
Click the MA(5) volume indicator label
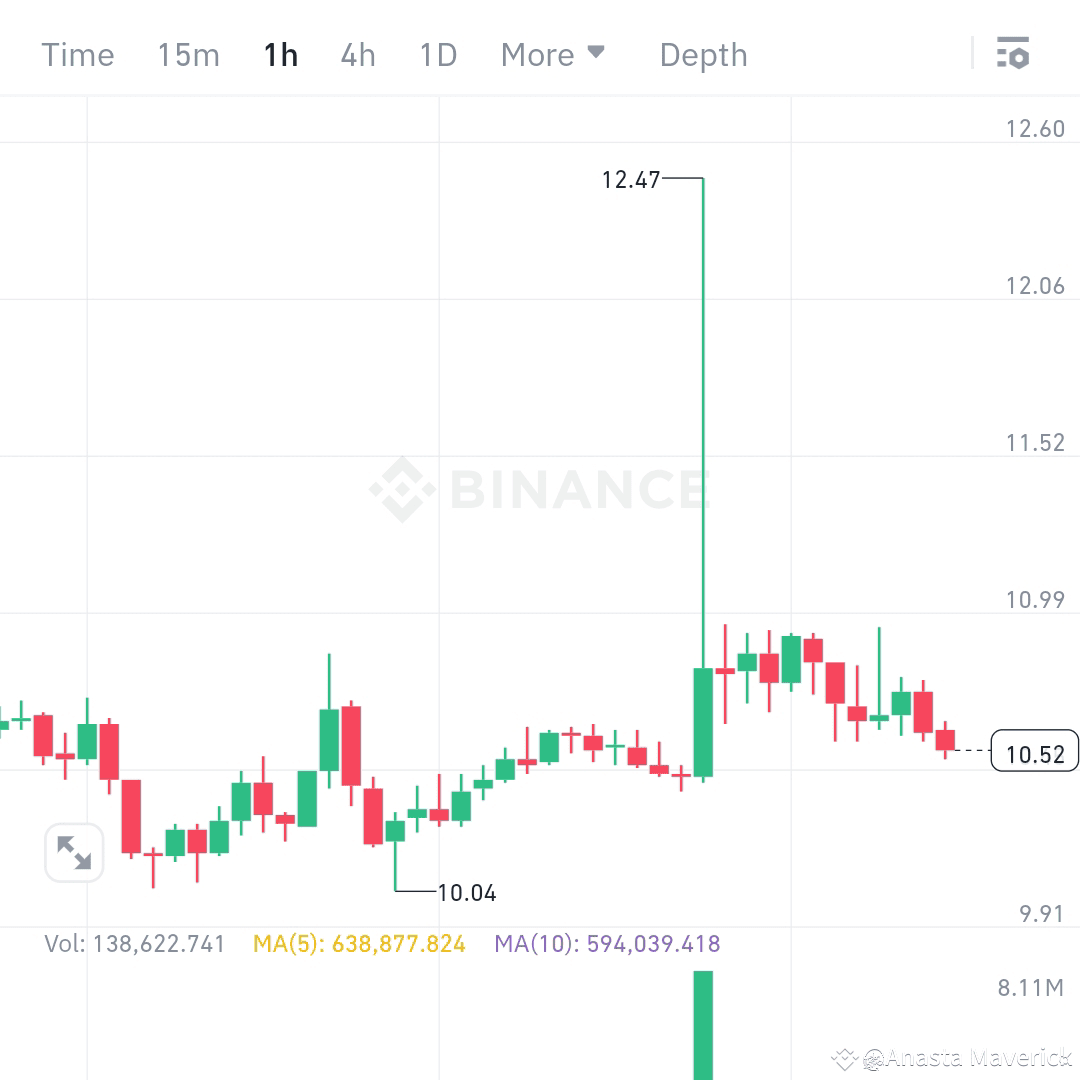[360, 943]
